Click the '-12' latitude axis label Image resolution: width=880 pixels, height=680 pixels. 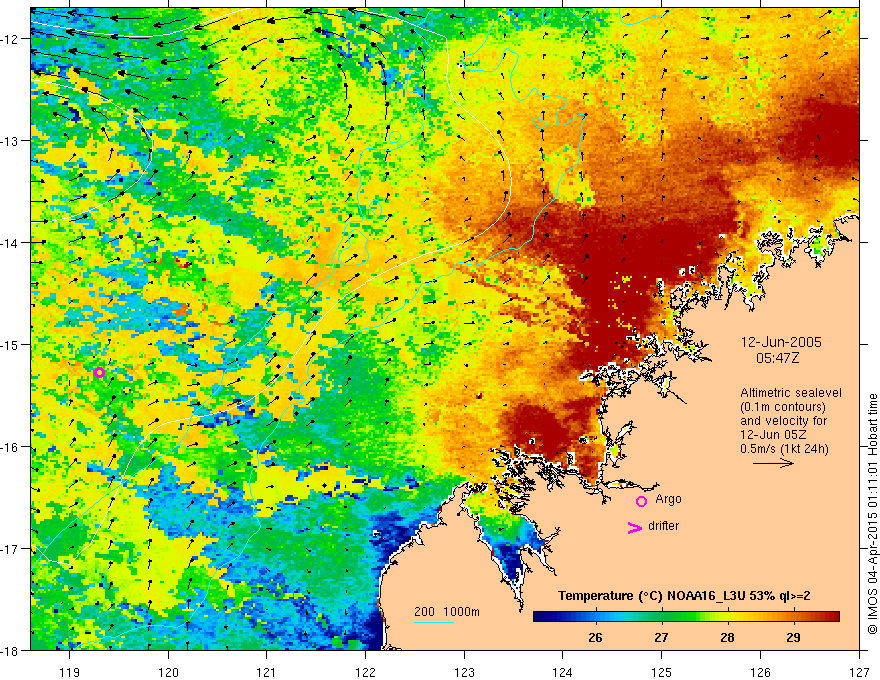[11, 39]
